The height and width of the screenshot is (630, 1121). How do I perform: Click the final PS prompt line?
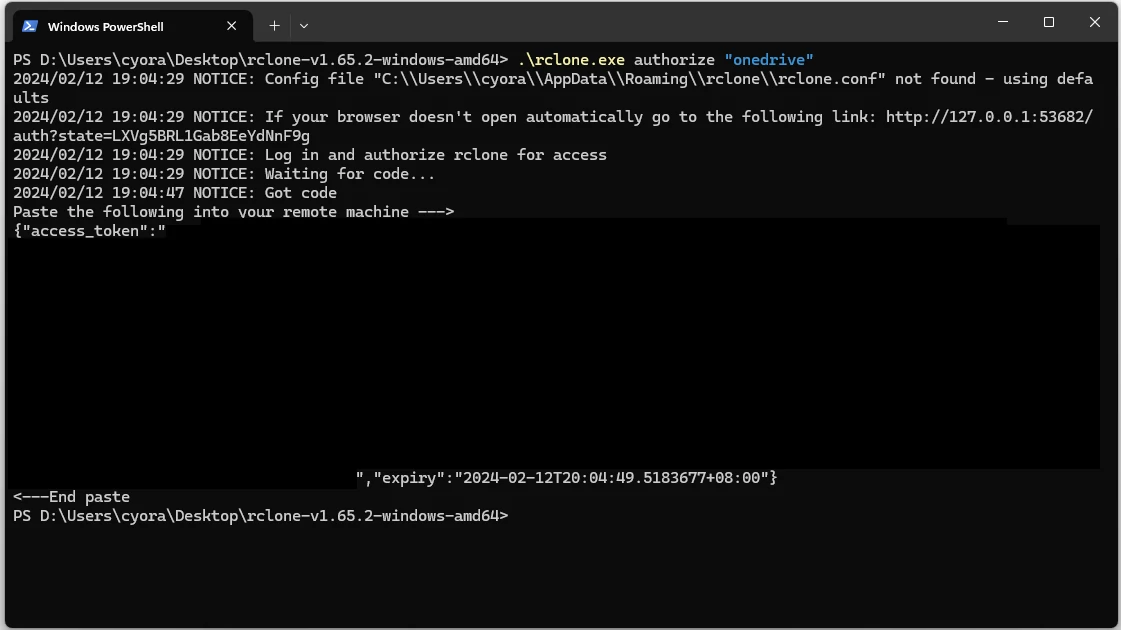(x=260, y=516)
